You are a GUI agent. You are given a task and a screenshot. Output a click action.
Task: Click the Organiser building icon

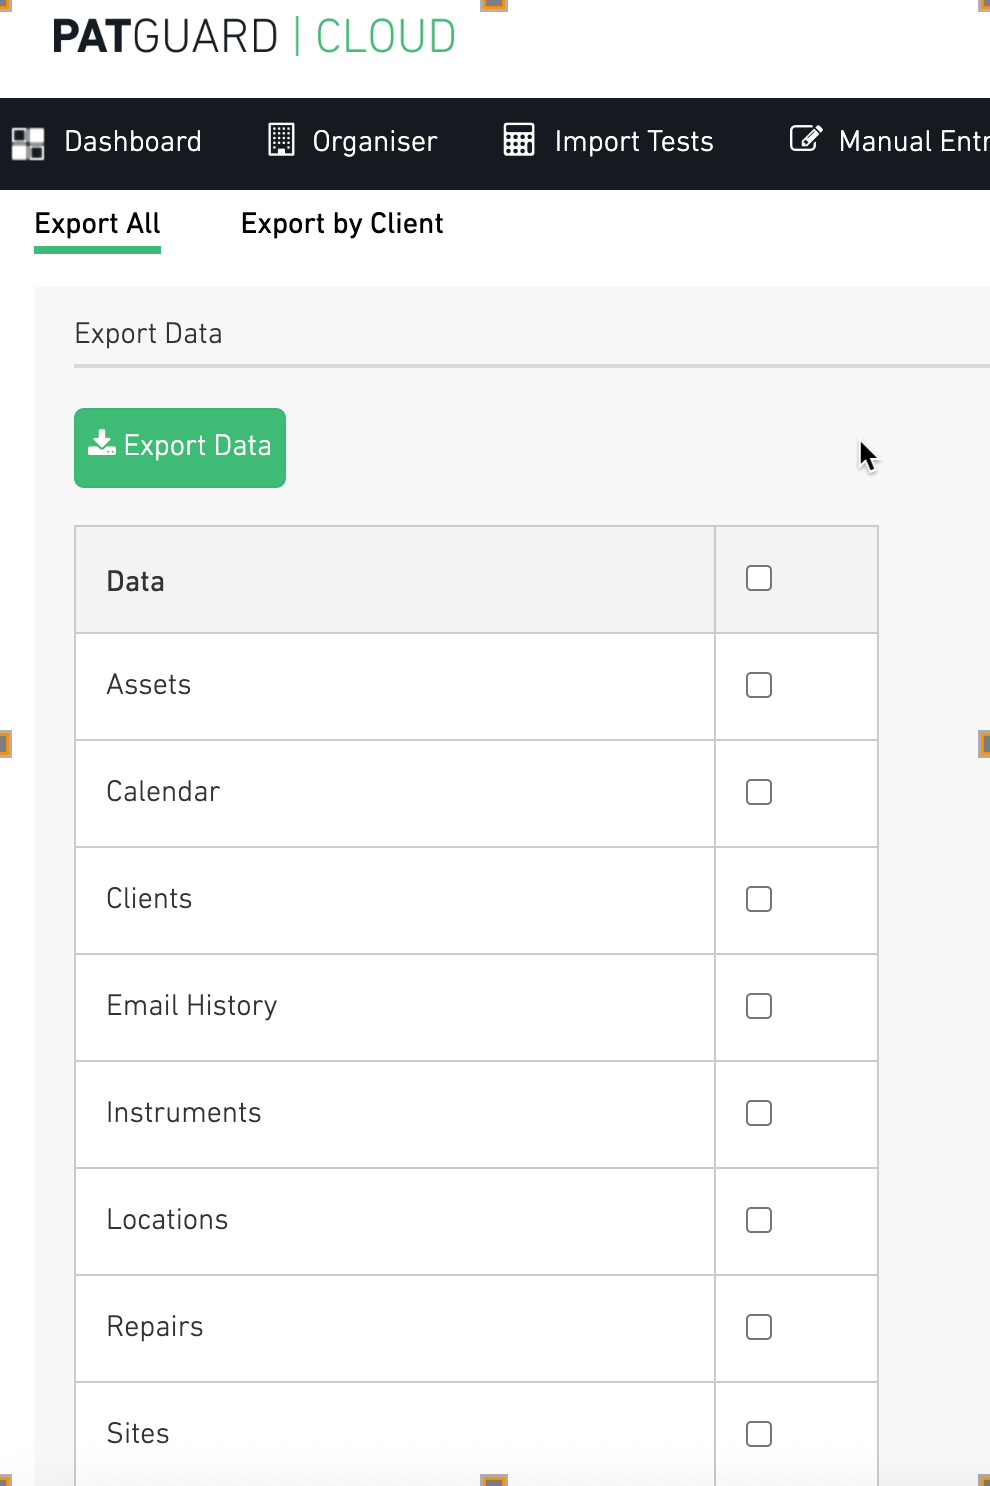tap(282, 140)
